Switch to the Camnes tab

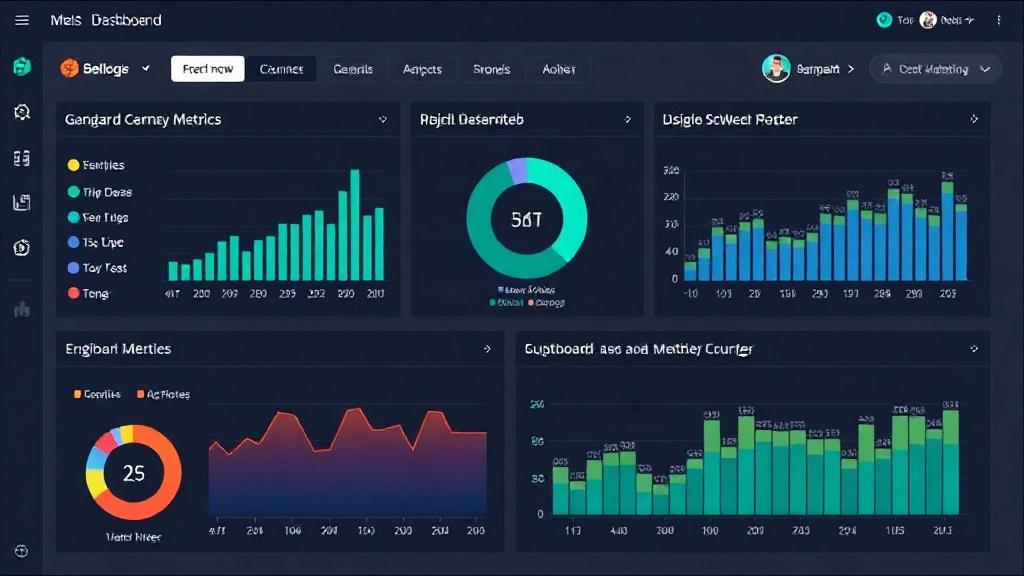(x=281, y=69)
